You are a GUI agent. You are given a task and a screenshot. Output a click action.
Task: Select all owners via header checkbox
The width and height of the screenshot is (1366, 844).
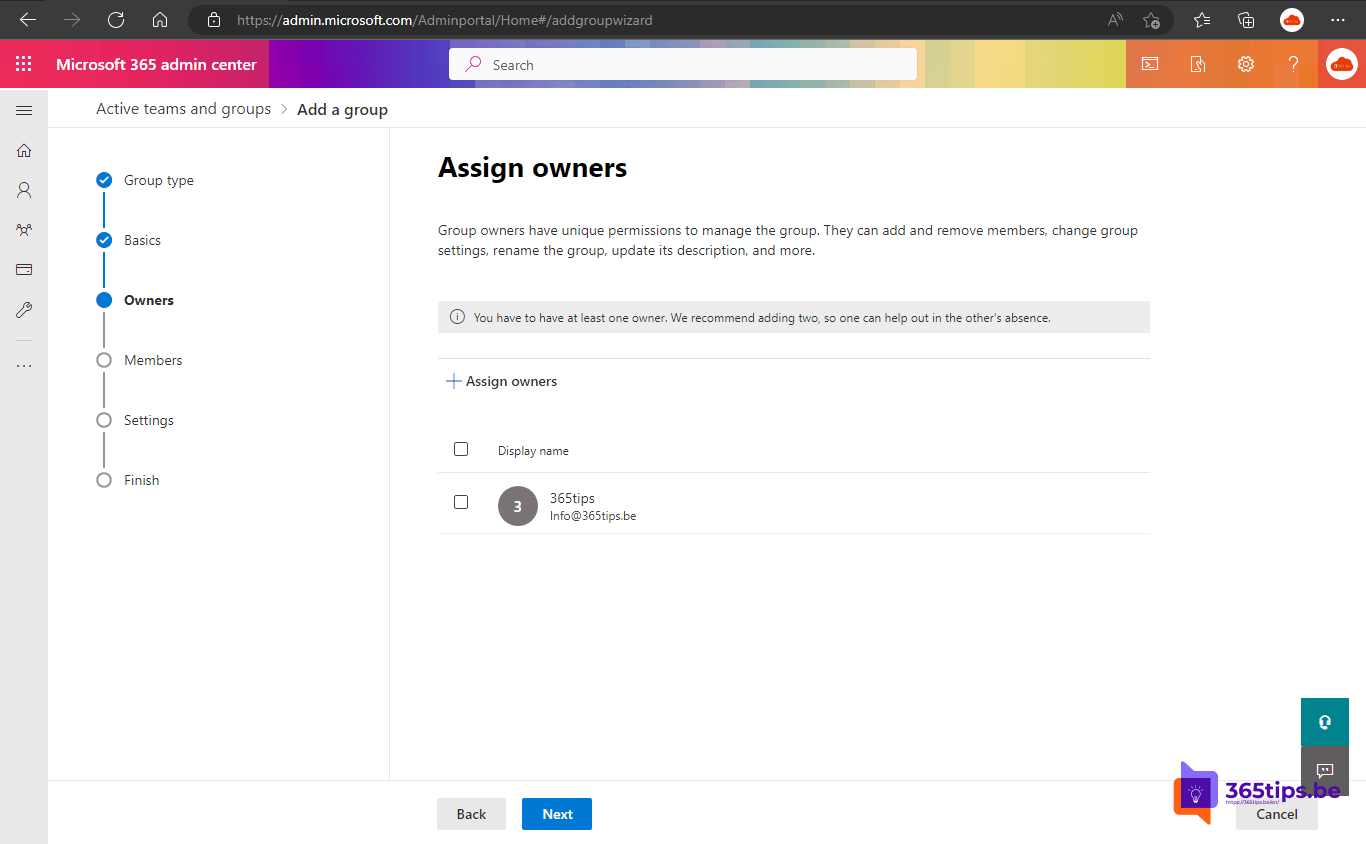[461, 449]
